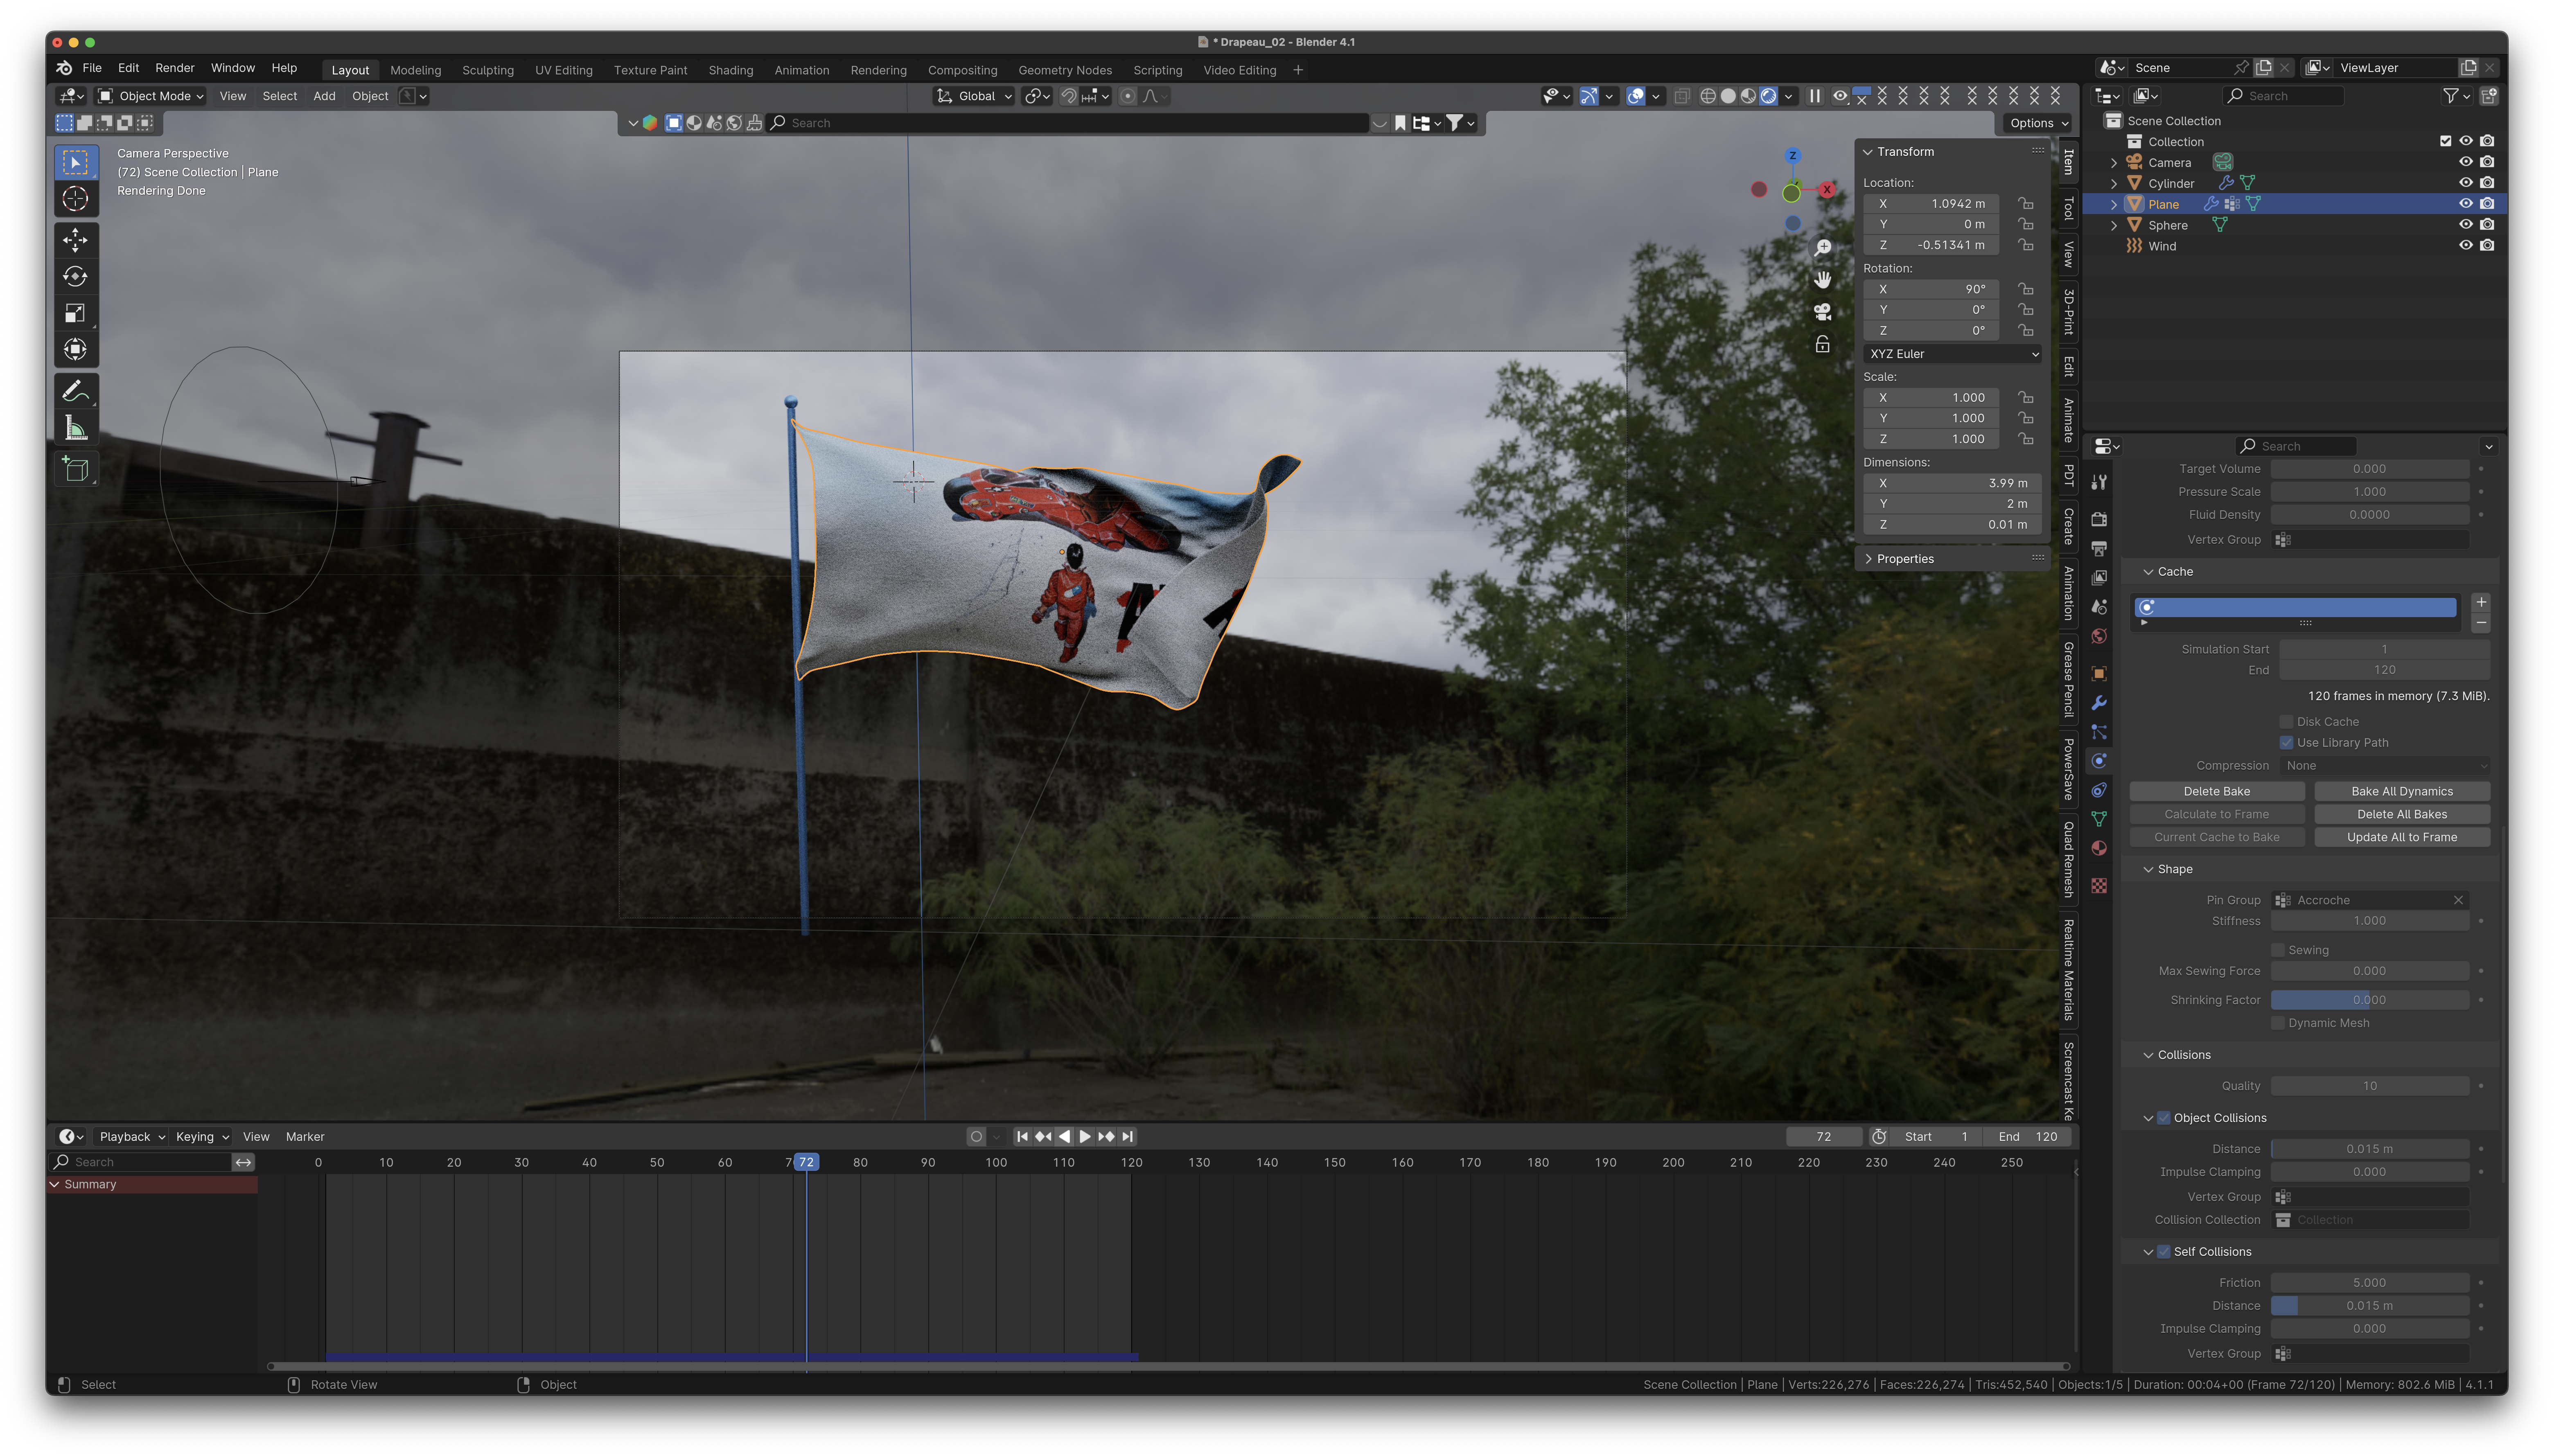2554x1456 pixels.
Task: Hide the Wind object in viewport
Action: (2465, 246)
